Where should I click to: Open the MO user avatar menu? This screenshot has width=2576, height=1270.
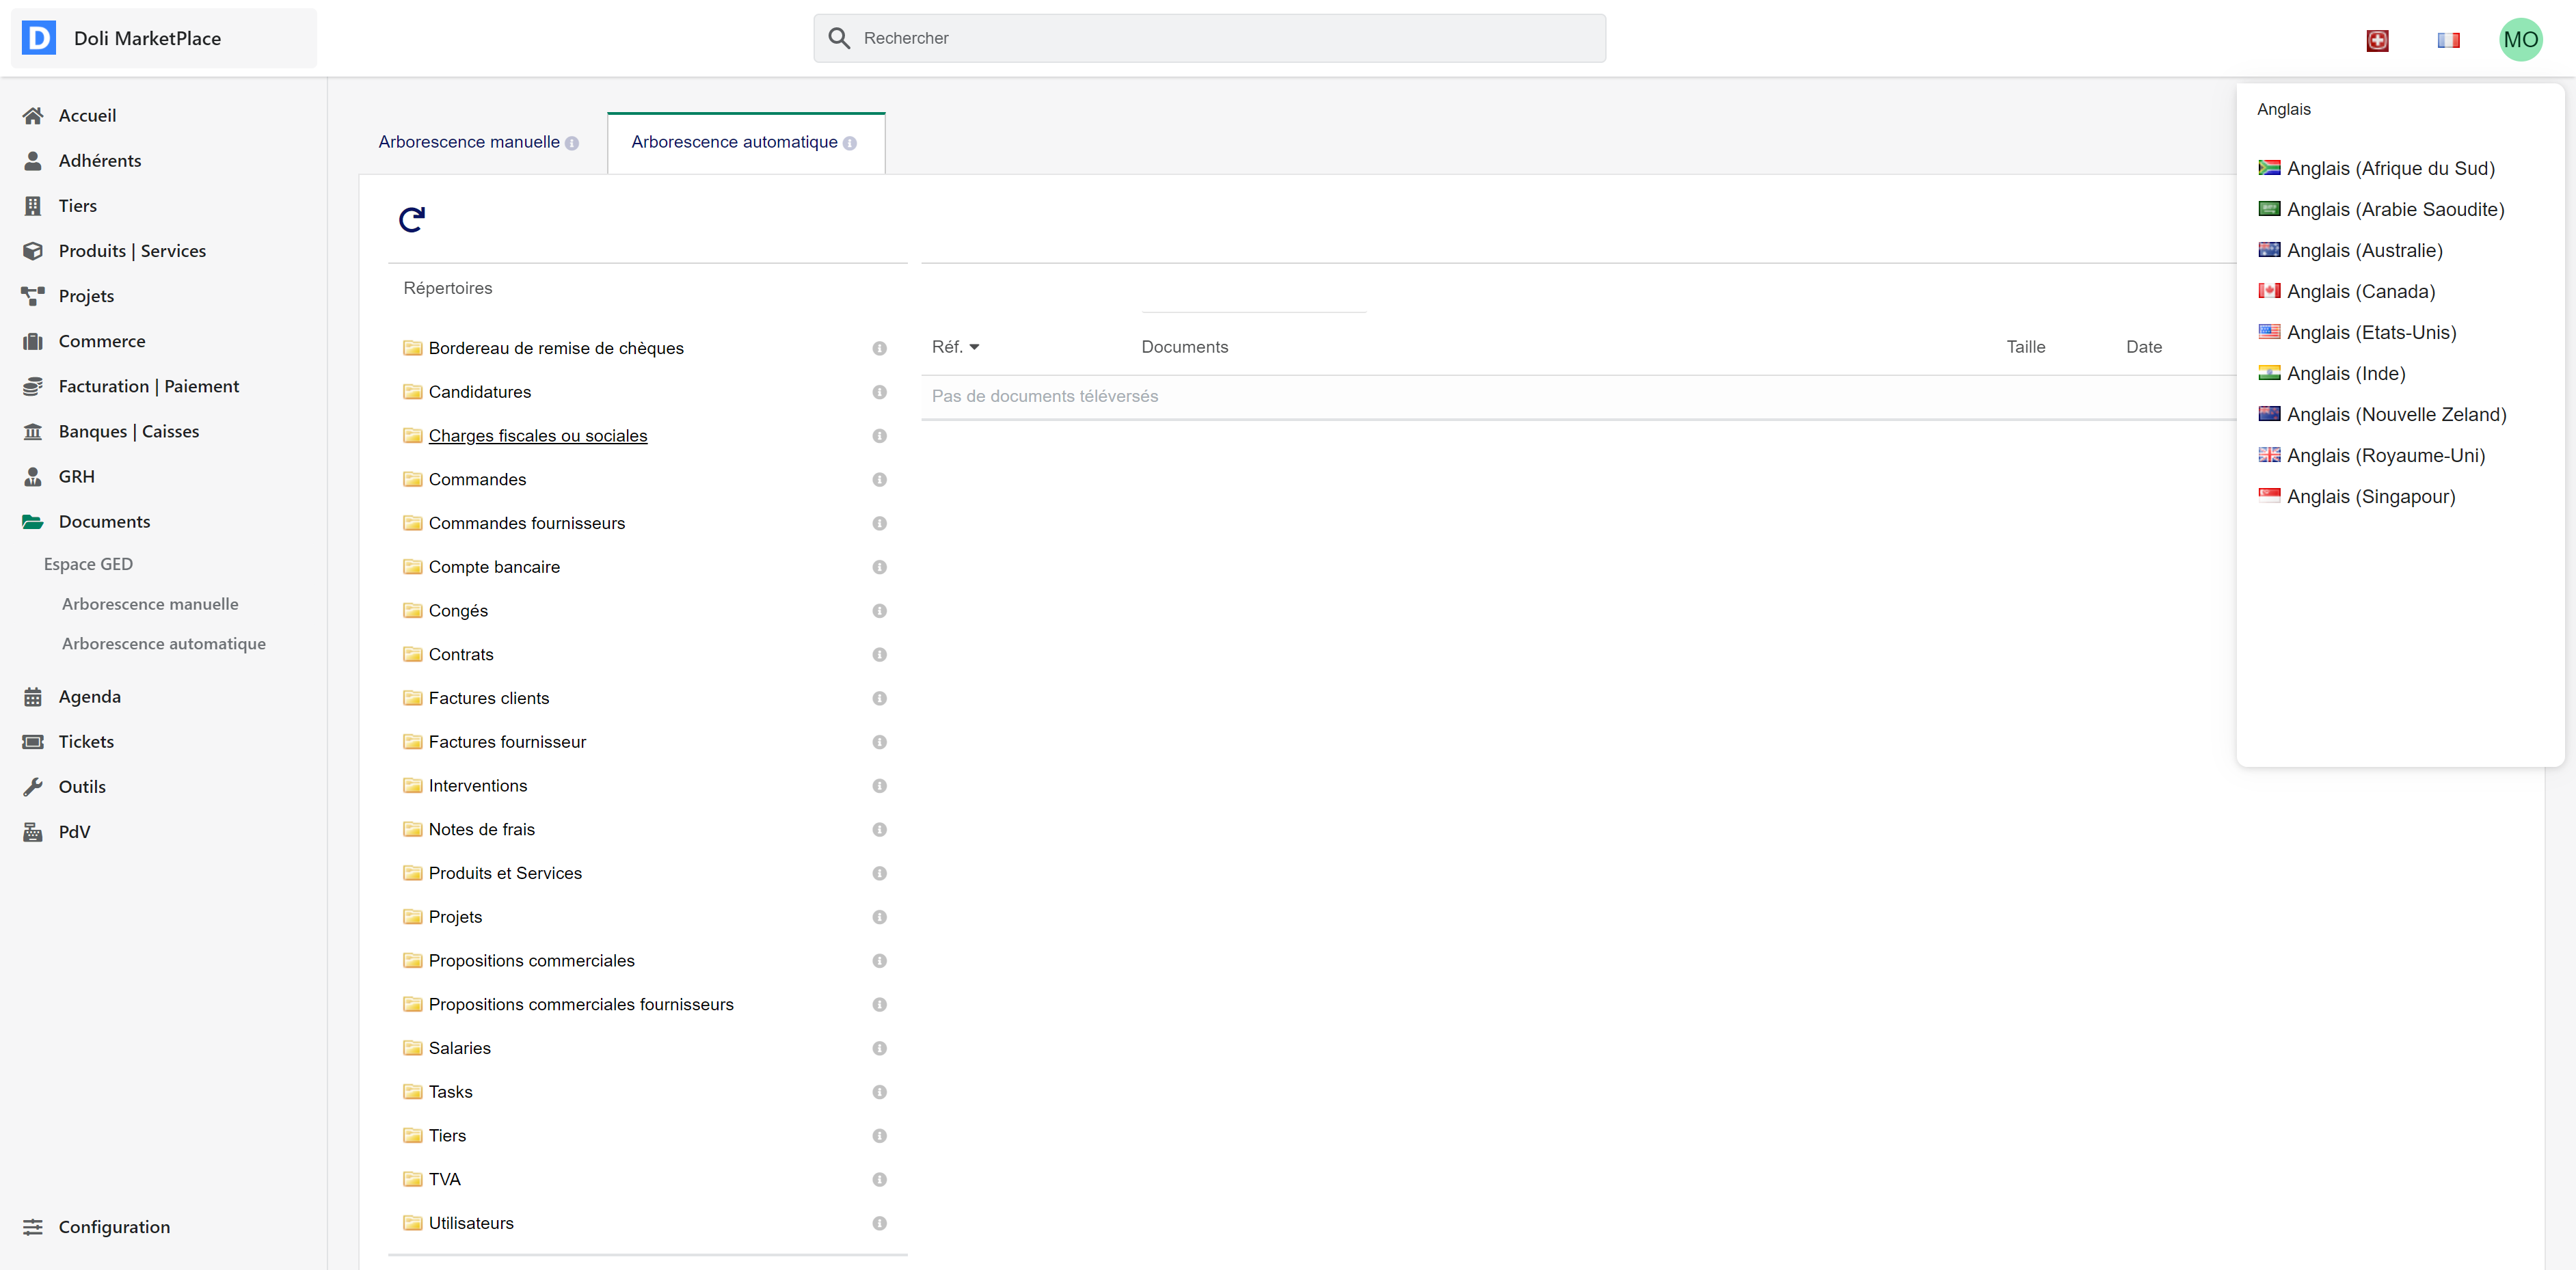pos(2520,40)
